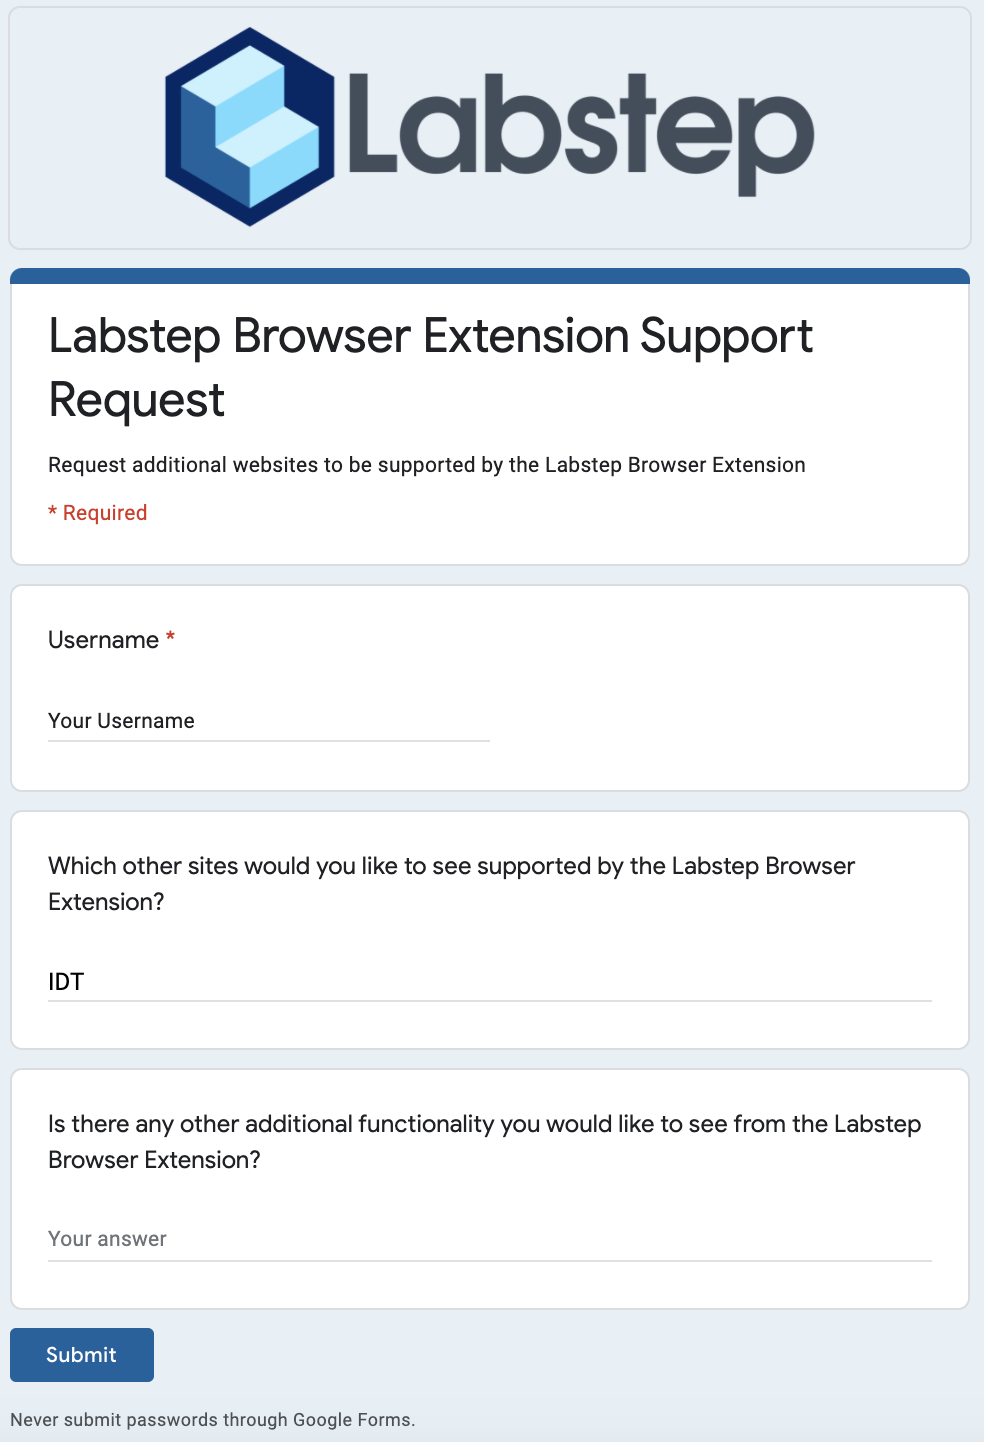Click the form description about additional websites
984x1442 pixels.
426,465
